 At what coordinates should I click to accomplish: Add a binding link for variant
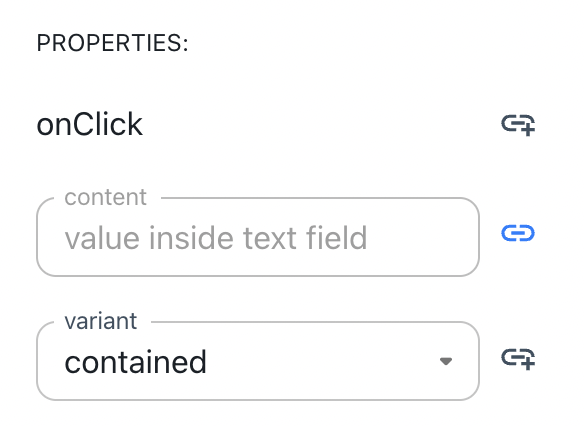coord(518,359)
